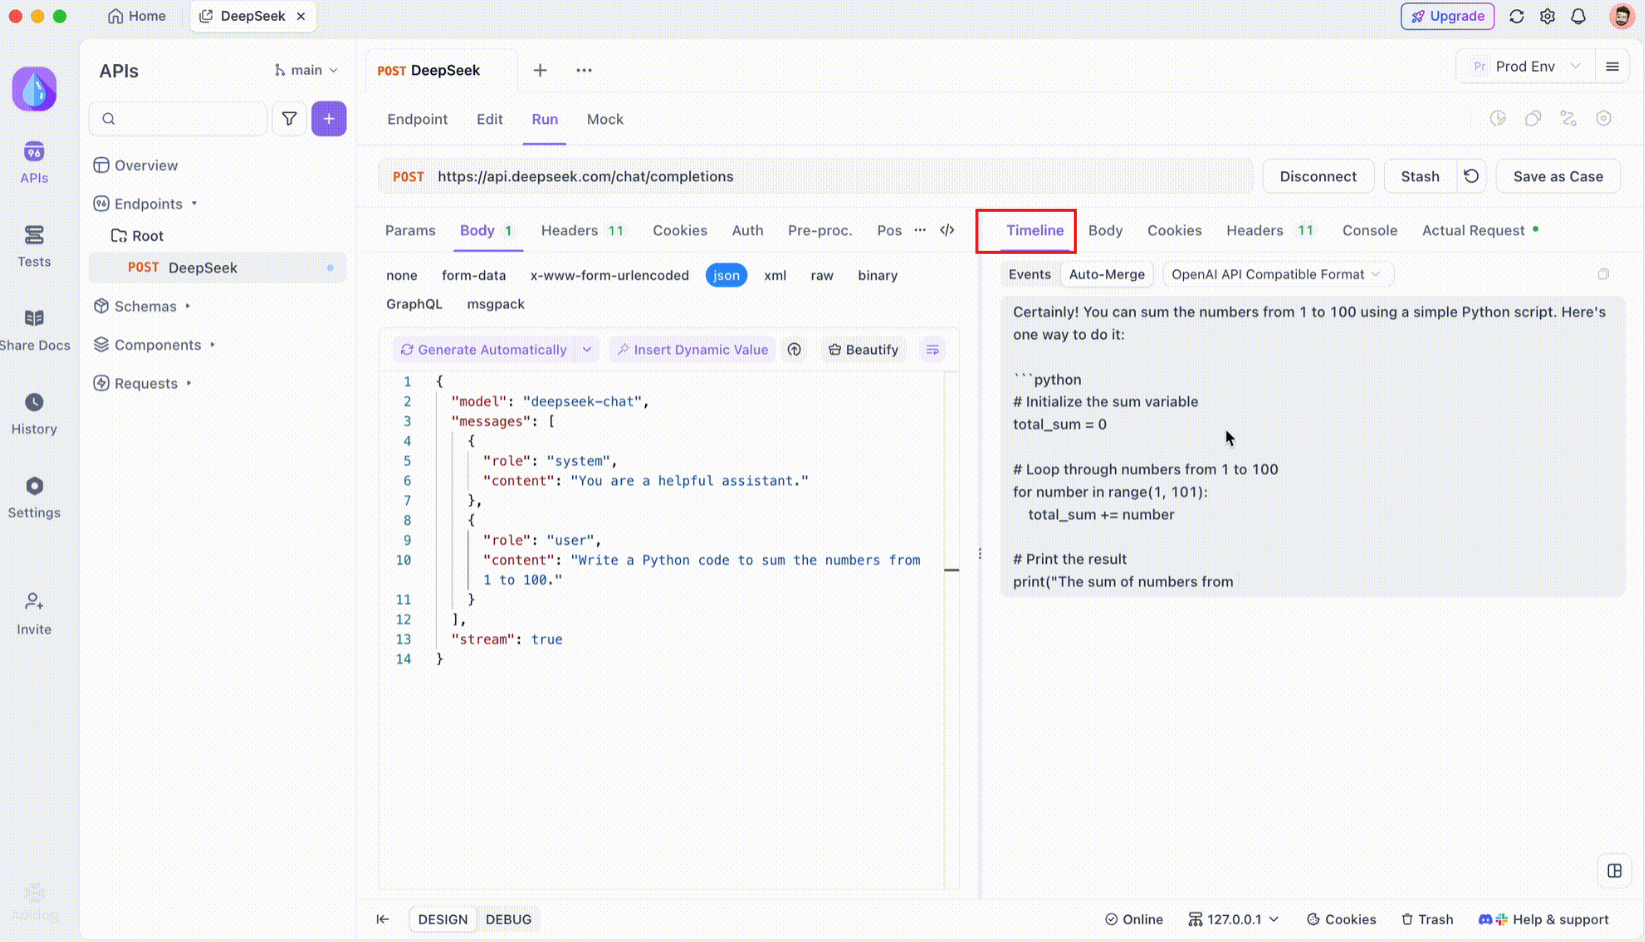Screen dimensions: 1645x942
Task: Click the Stash button
Action: click(1420, 176)
